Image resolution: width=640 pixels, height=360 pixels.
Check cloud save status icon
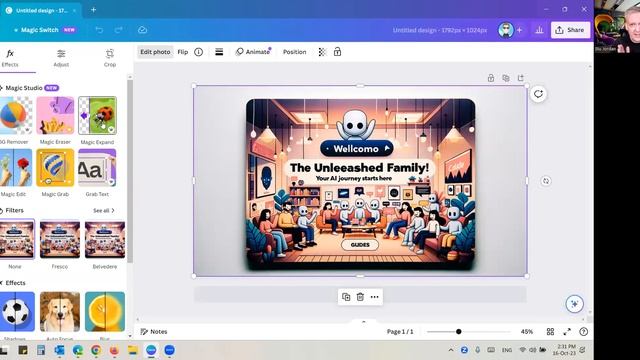pos(142,30)
